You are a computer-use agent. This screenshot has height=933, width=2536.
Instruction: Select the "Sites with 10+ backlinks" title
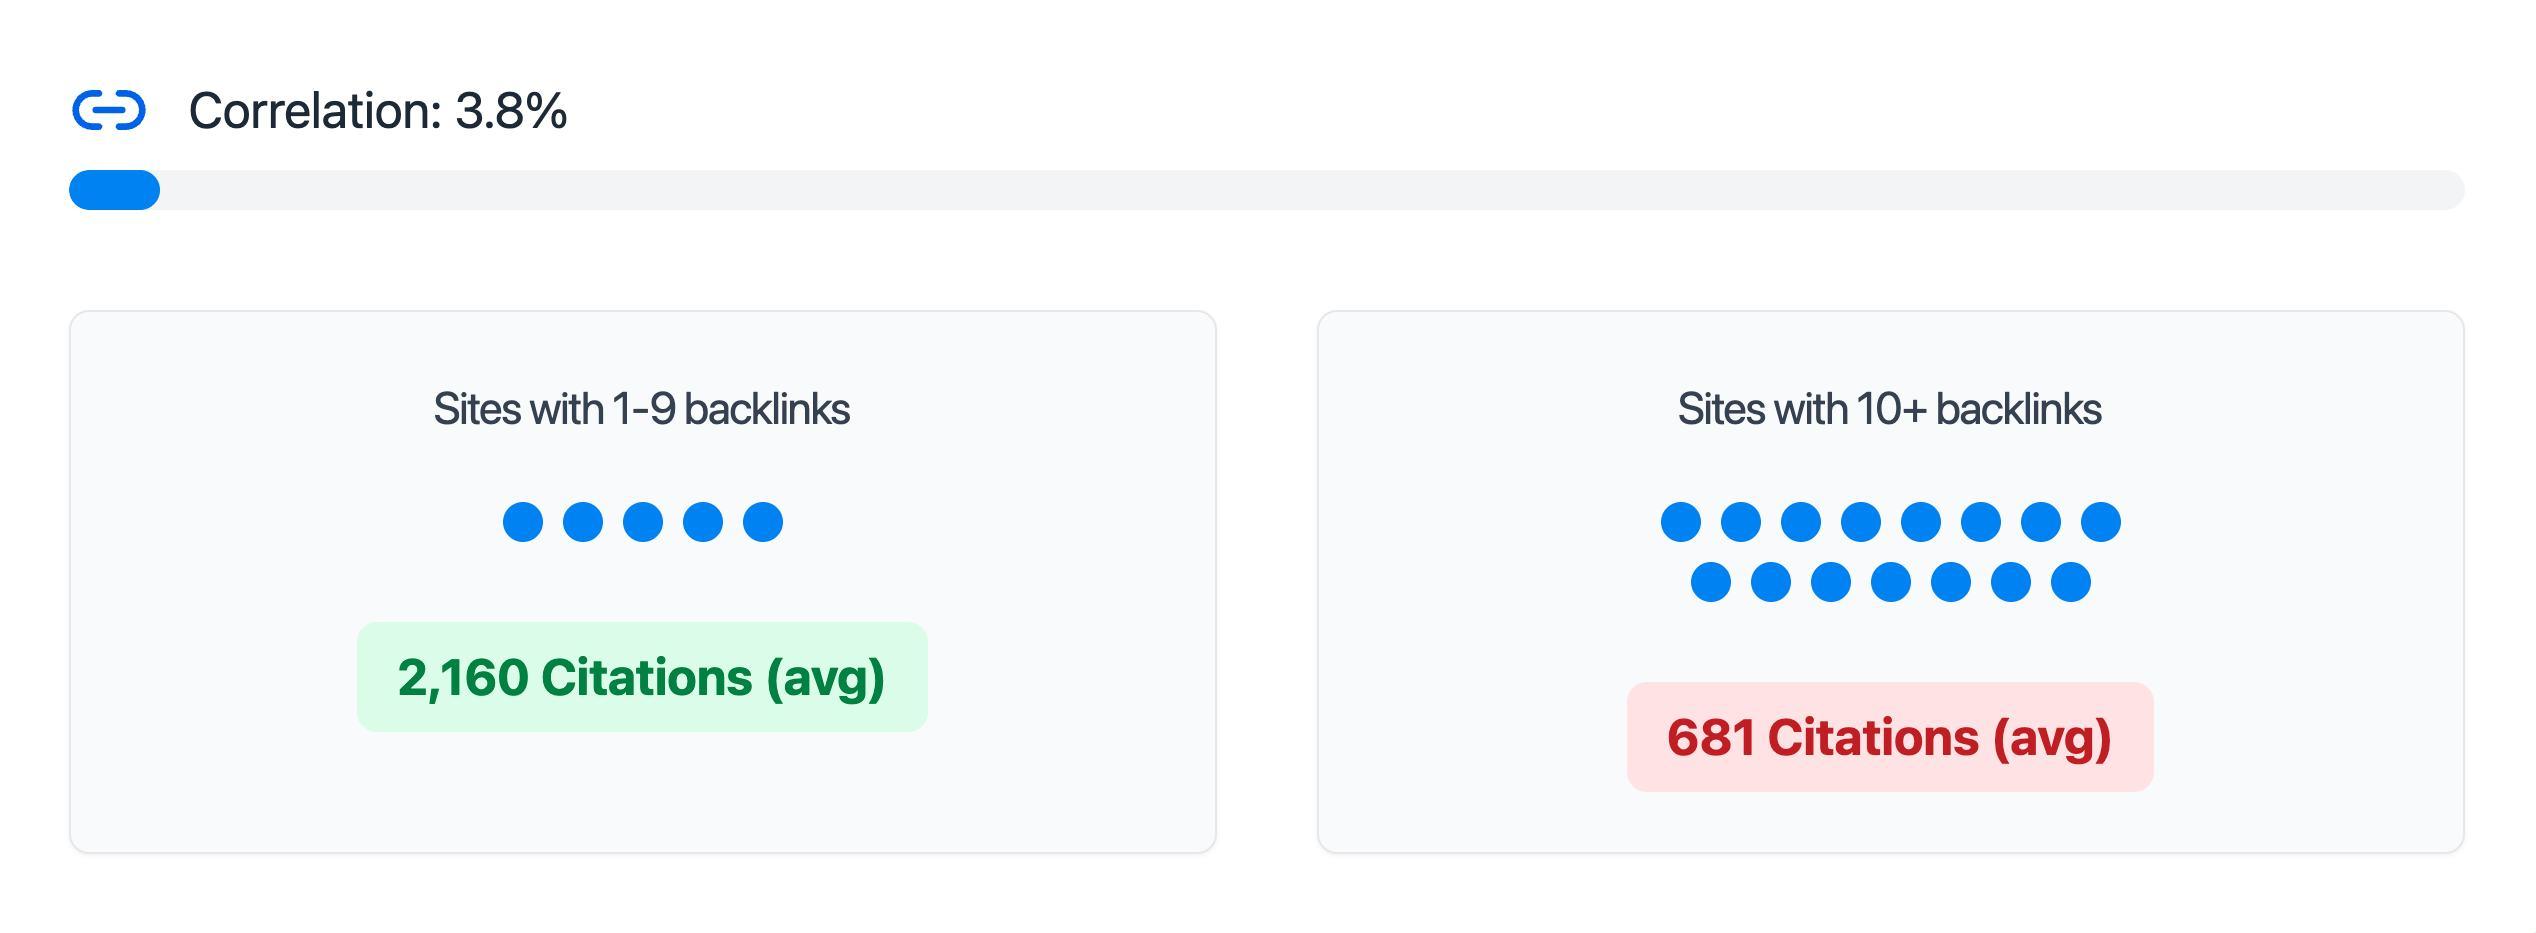(x=1889, y=409)
